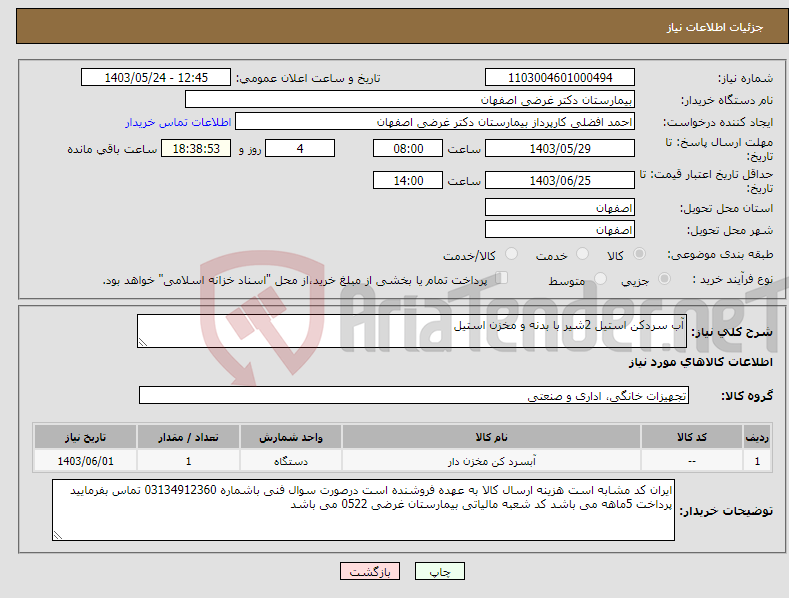Click the price validity date 1403/06/25

coord(560,180)
